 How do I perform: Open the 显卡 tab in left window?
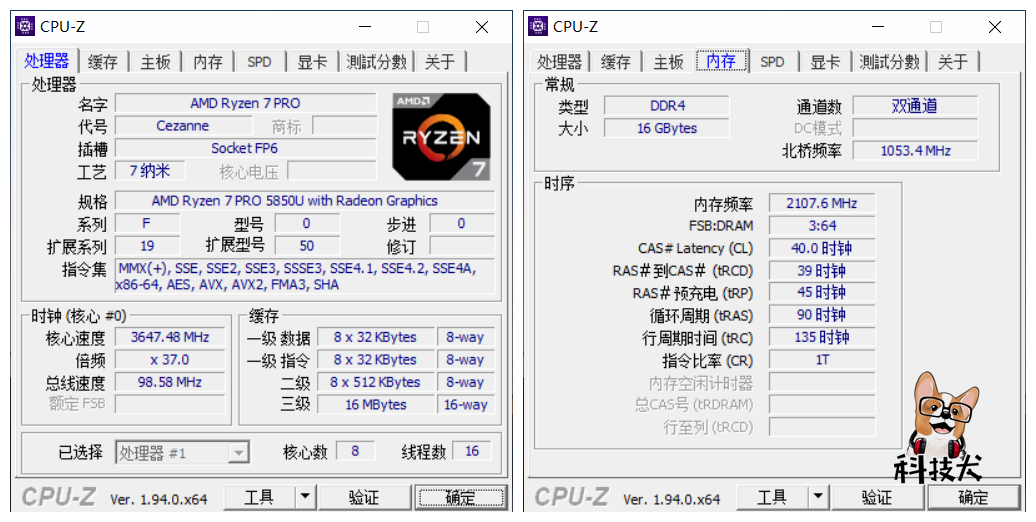point(312,62)
